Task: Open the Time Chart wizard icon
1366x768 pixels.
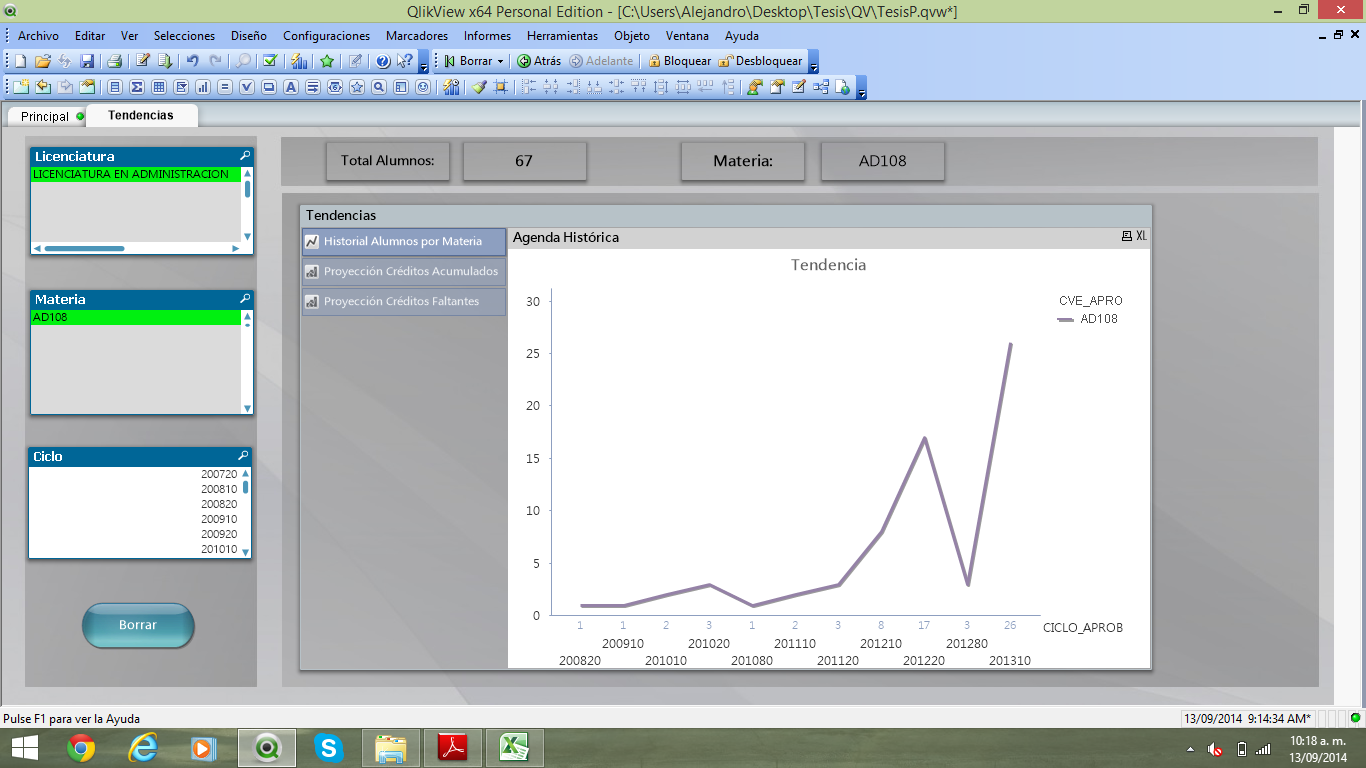Action: click(451, 87)
